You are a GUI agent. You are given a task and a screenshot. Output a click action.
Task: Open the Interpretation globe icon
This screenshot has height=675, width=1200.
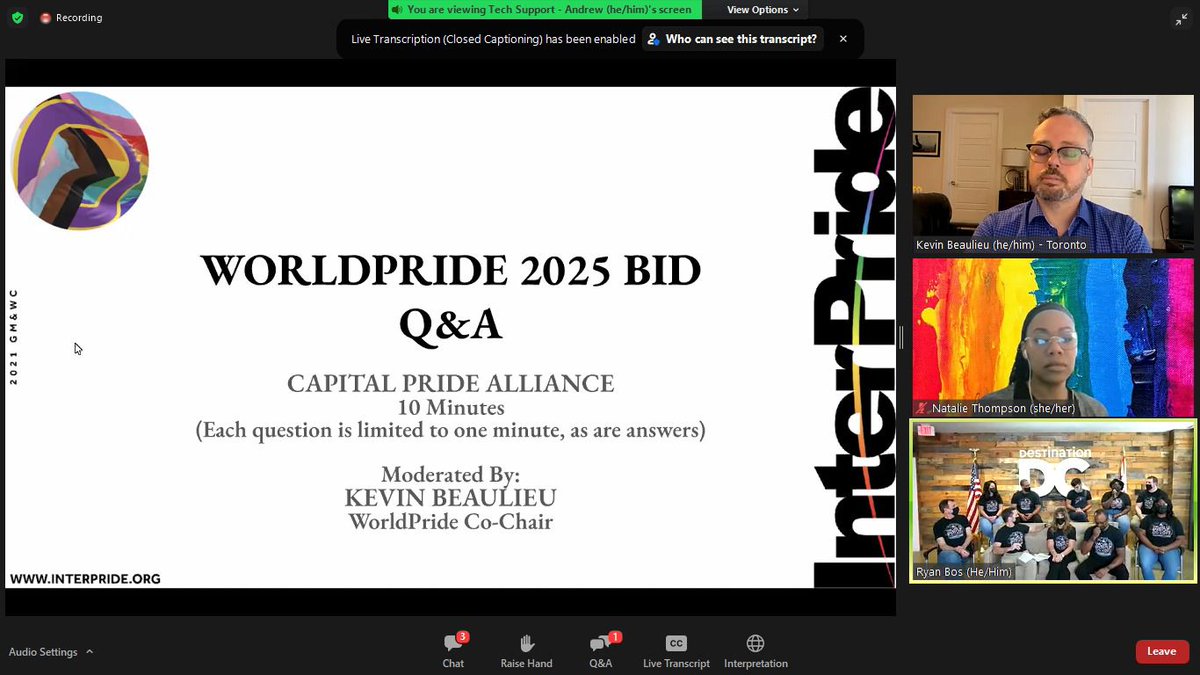(x=756, y=643)
